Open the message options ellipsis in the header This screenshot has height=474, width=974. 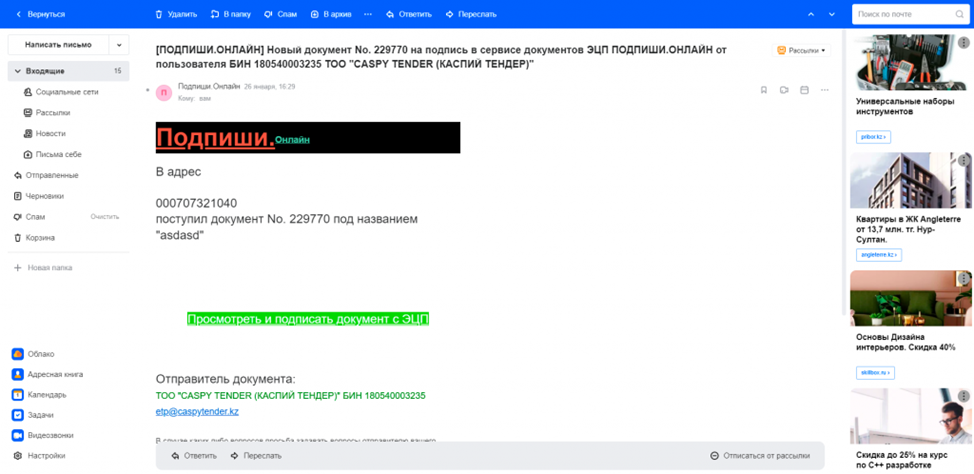click(824, 90)
